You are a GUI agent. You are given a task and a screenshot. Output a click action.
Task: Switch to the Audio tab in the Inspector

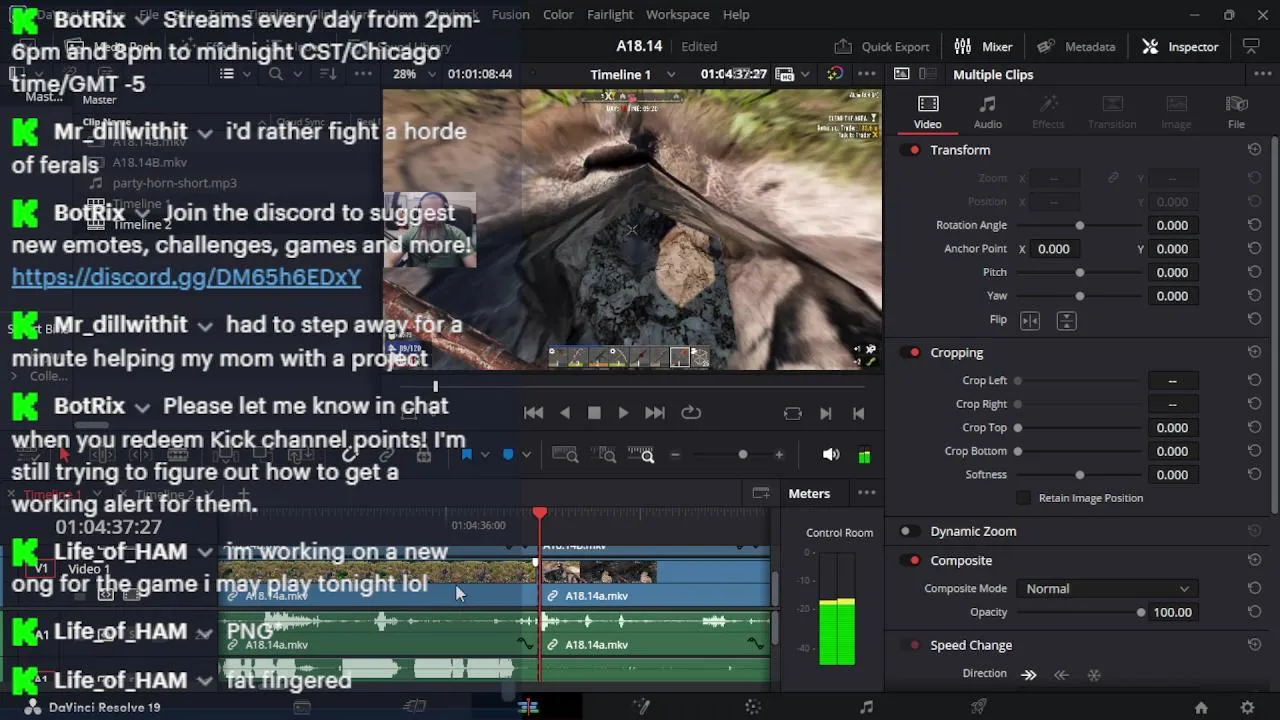[x=987, y=112]
